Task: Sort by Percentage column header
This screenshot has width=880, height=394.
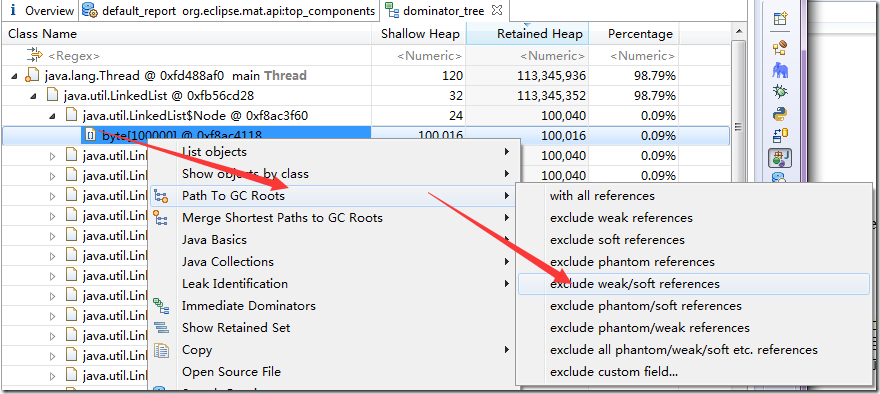Action: point(634,34)
